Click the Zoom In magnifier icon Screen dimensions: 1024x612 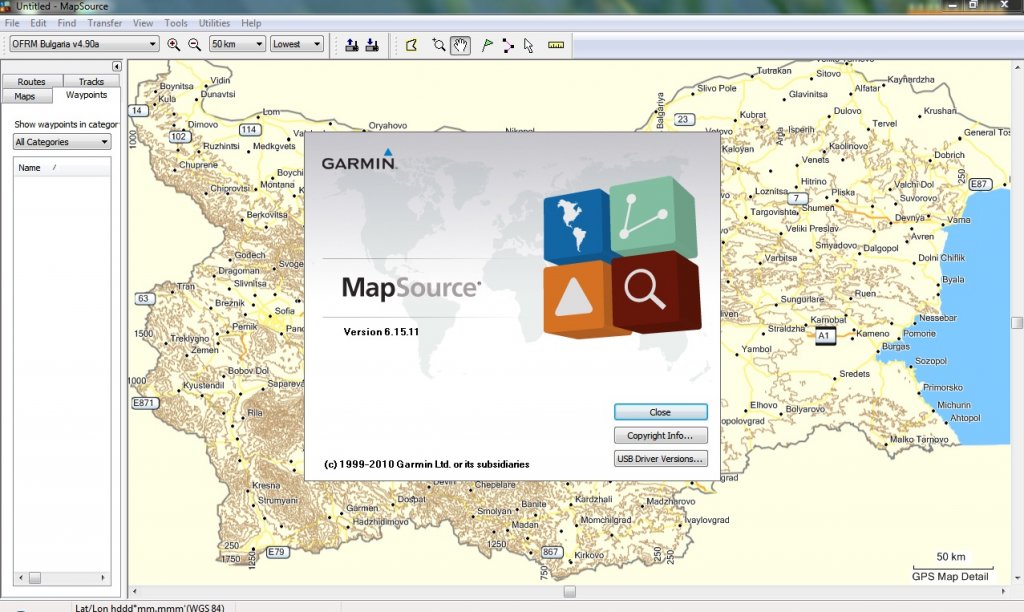coord(174,45)
